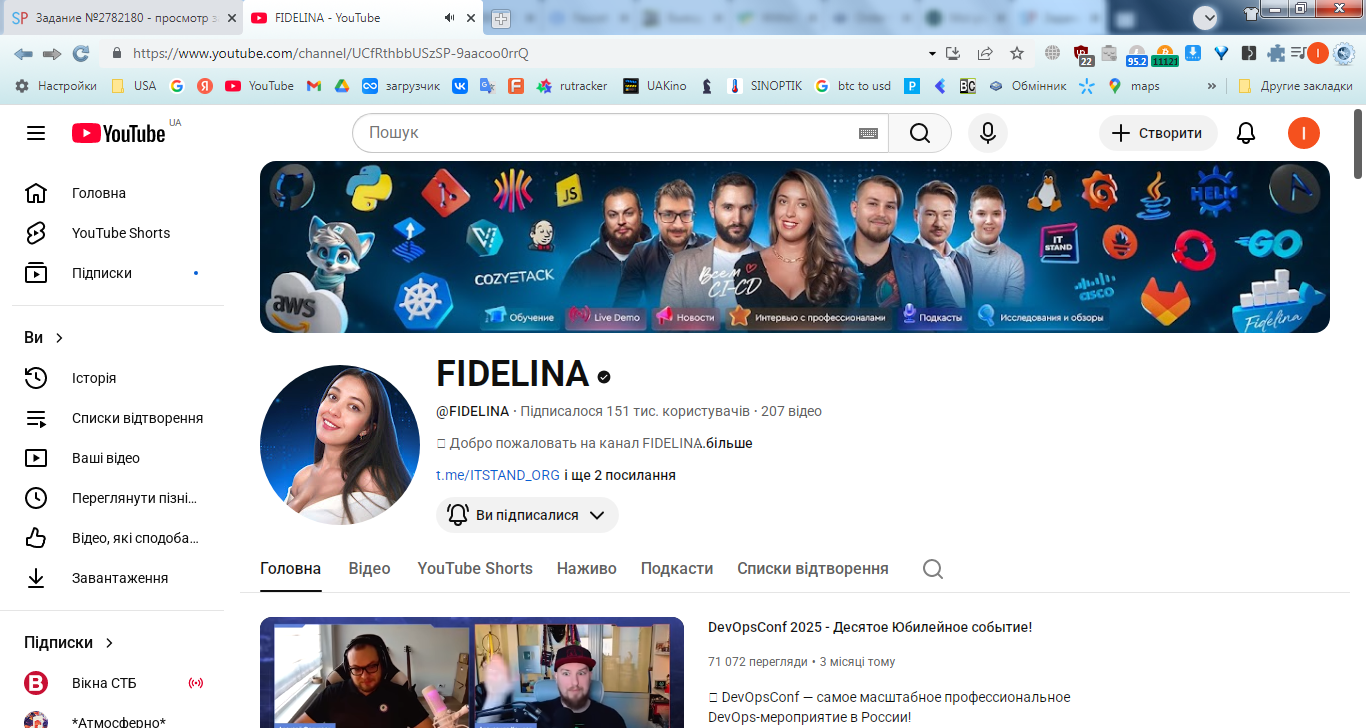
Task: Expand the Підписки section header
Action: tap(70, 643)
